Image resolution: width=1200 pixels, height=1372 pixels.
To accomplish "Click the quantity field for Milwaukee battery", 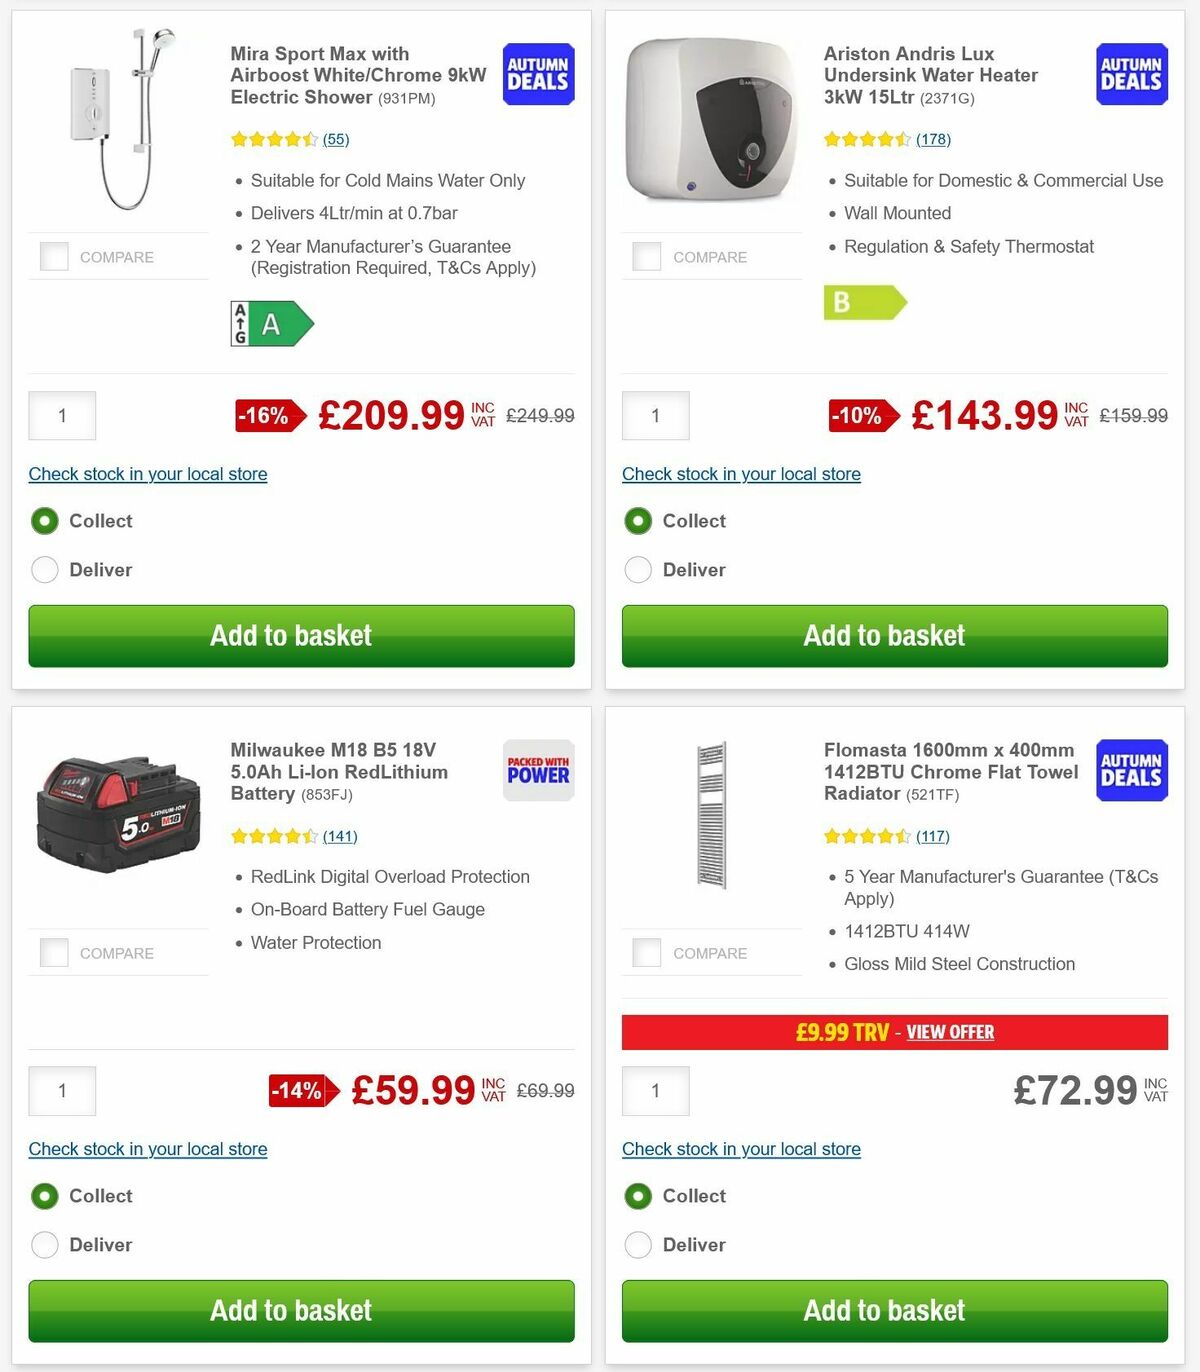I will click(x=61, y=1091).
